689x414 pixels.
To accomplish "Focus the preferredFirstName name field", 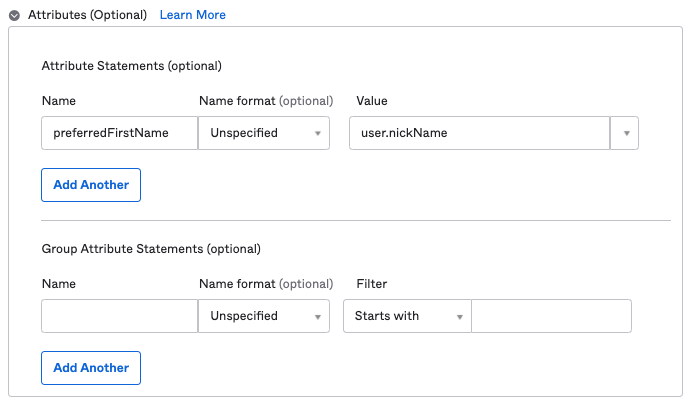I will click(119, 133).
